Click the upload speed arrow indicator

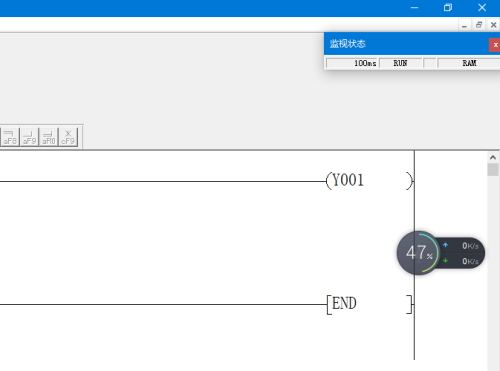click(445, 245)
